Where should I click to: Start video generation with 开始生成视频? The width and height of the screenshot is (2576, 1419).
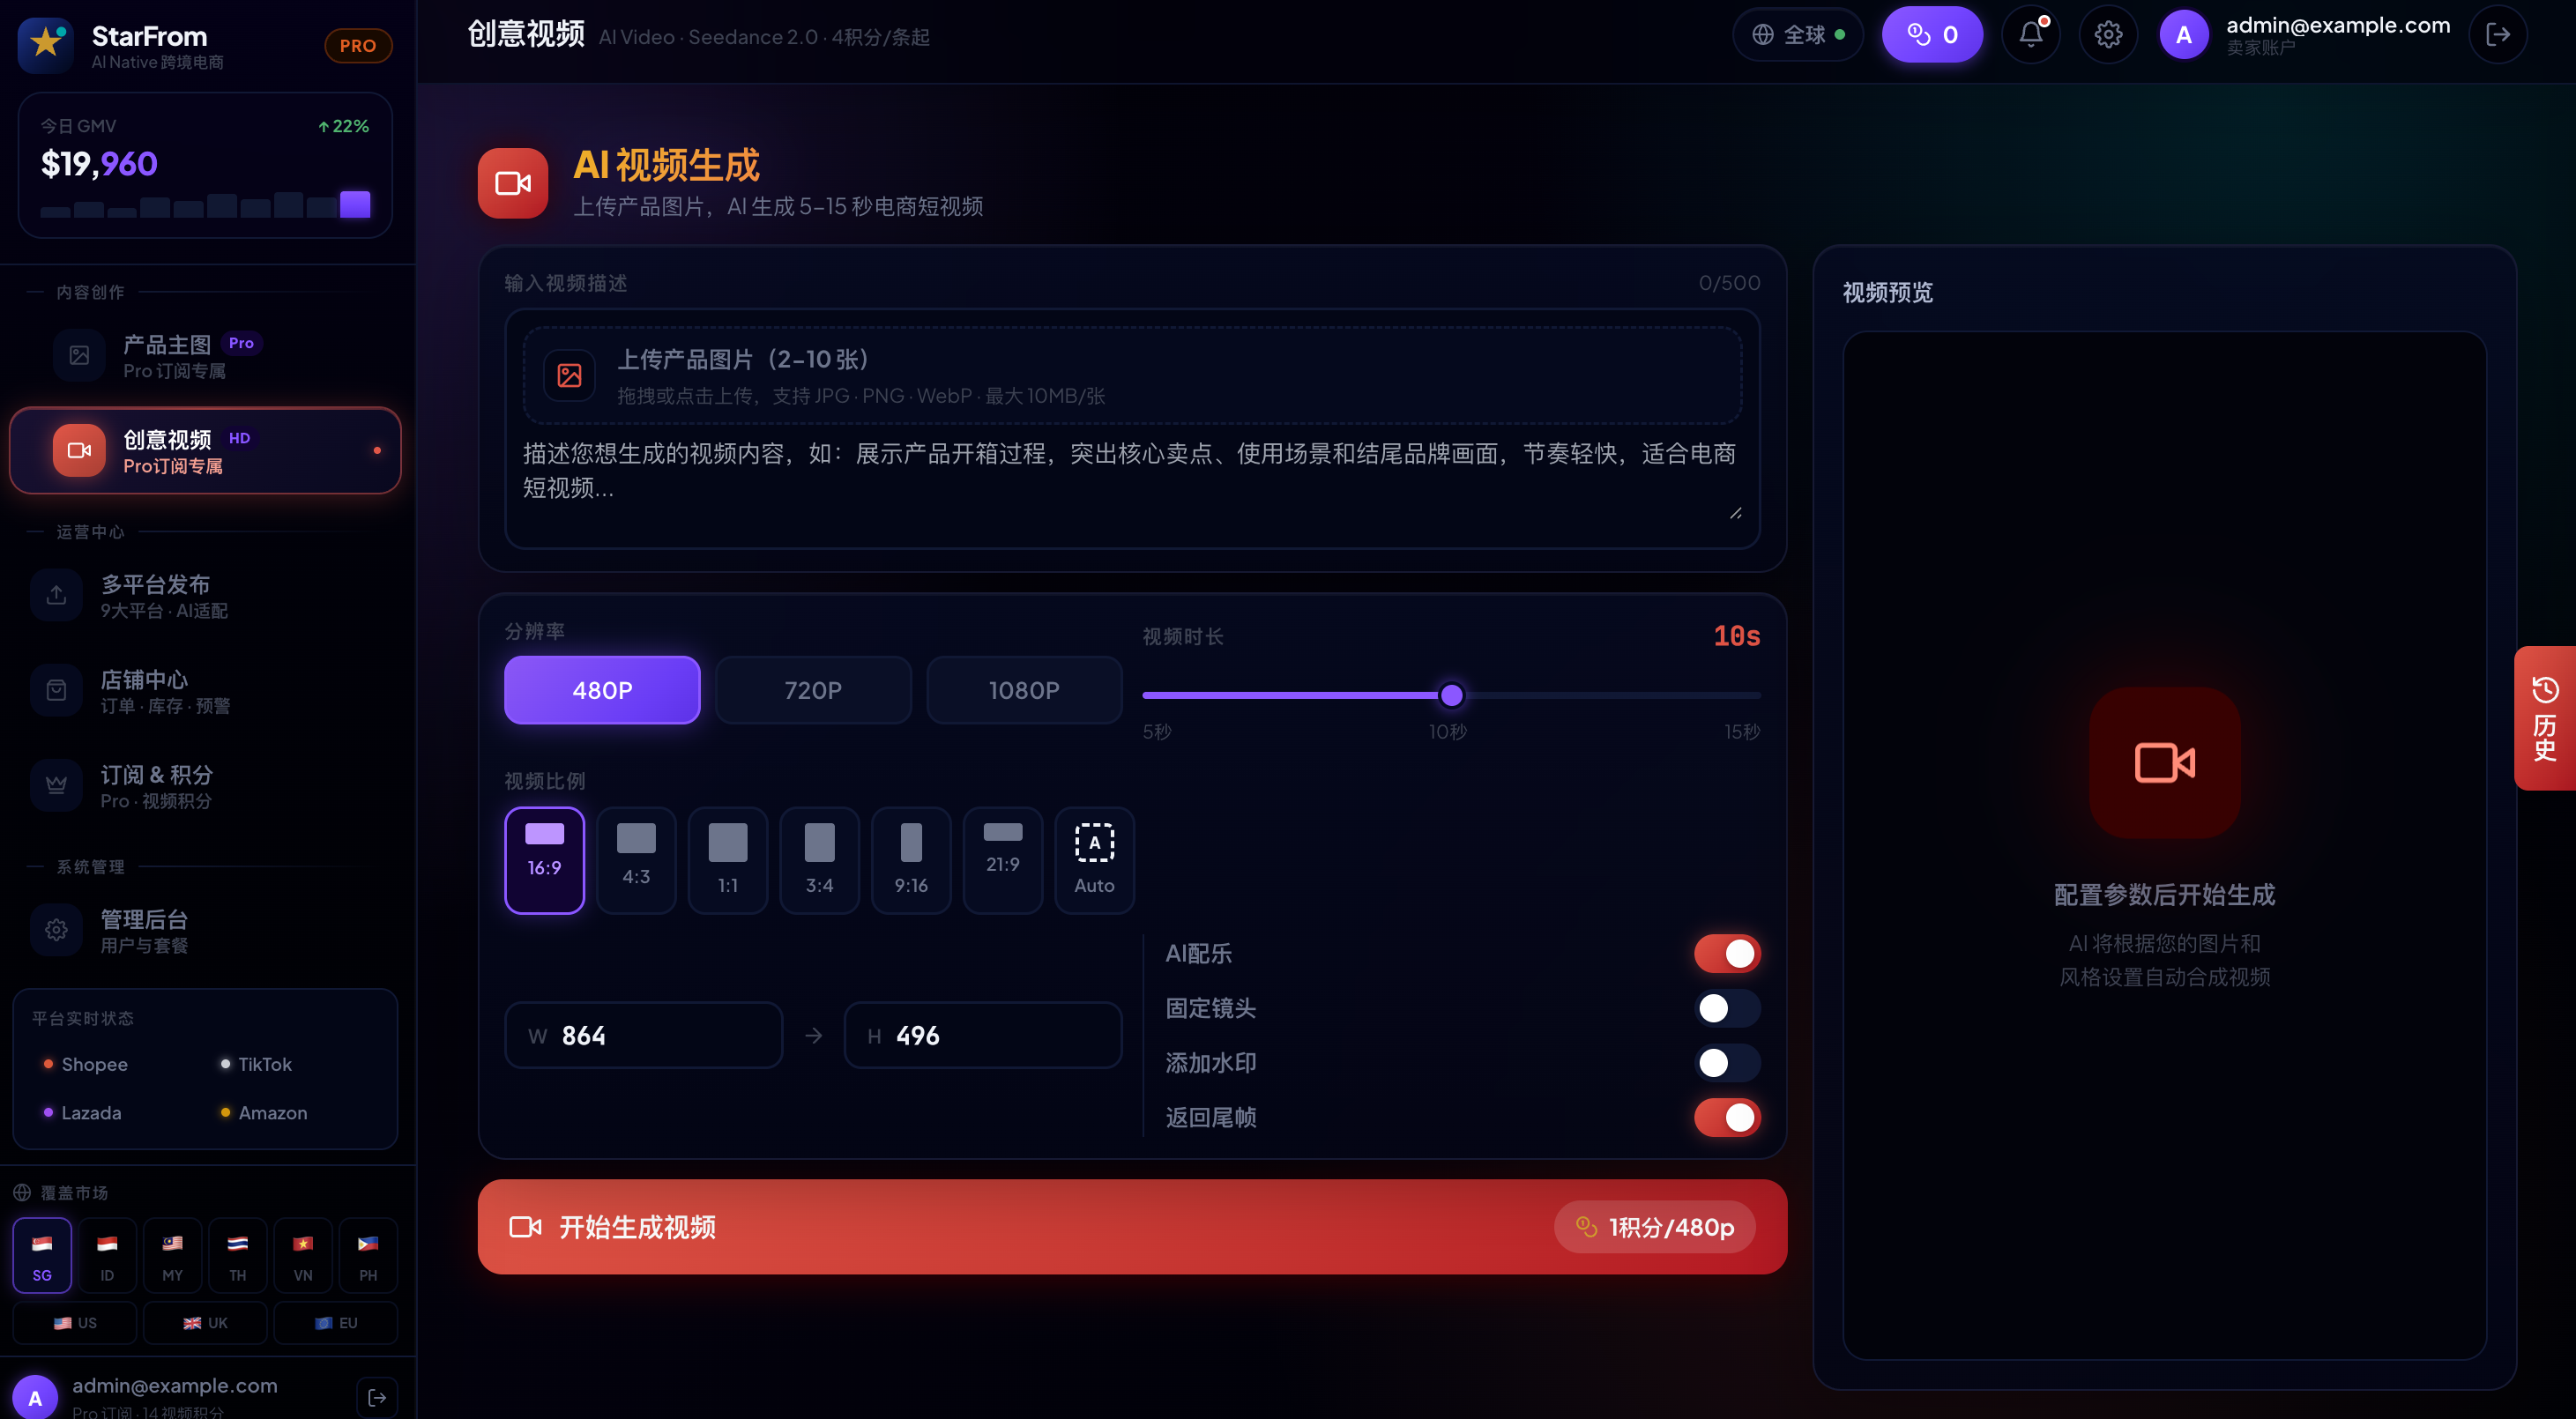coord(1131,1226)
